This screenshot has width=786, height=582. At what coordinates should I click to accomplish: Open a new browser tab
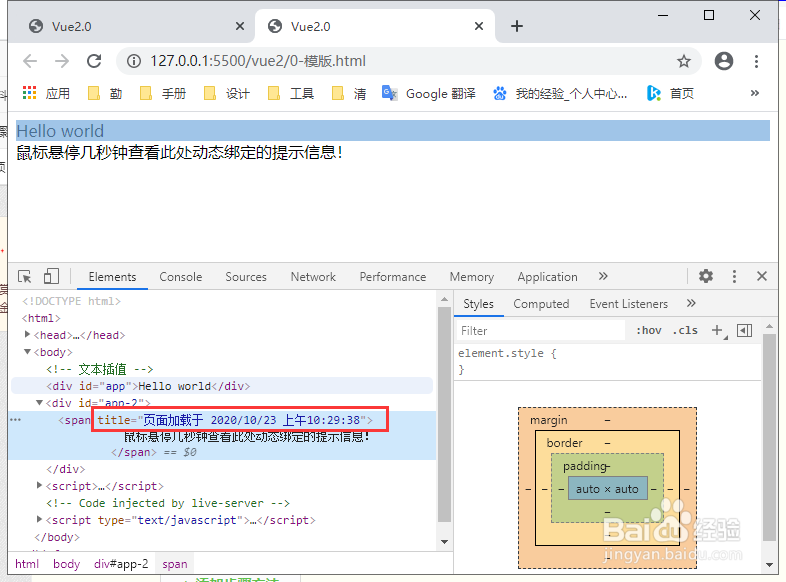point(517,26)
